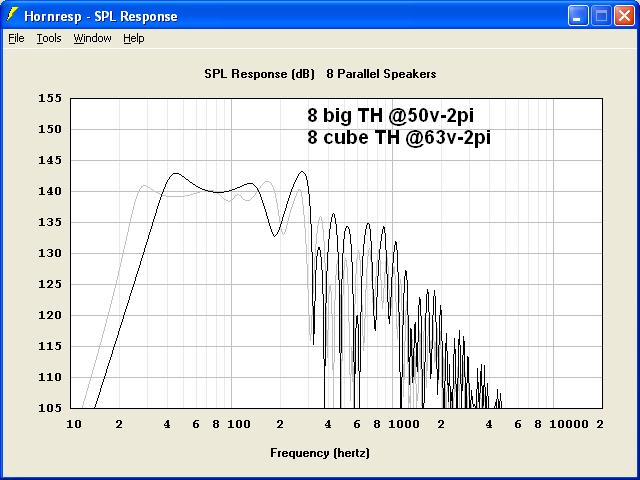640x480 pixels.
Task: Click the 100 label on frequency axis
Action: pos(239,424)
